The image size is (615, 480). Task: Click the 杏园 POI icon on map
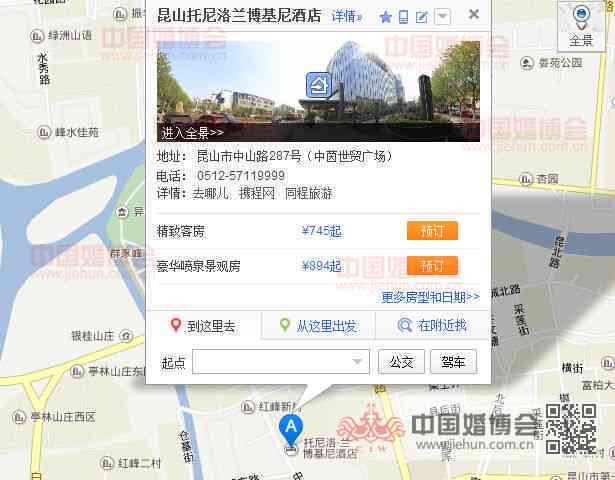pos(526,180)
